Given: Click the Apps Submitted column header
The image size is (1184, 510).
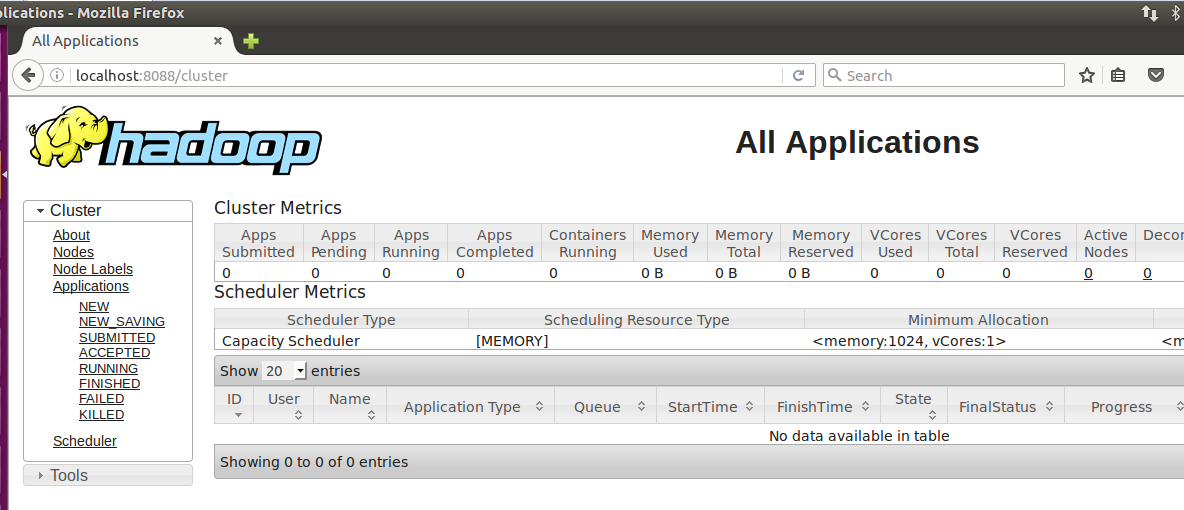Looking at the screenshot, I should coord(259,243).
